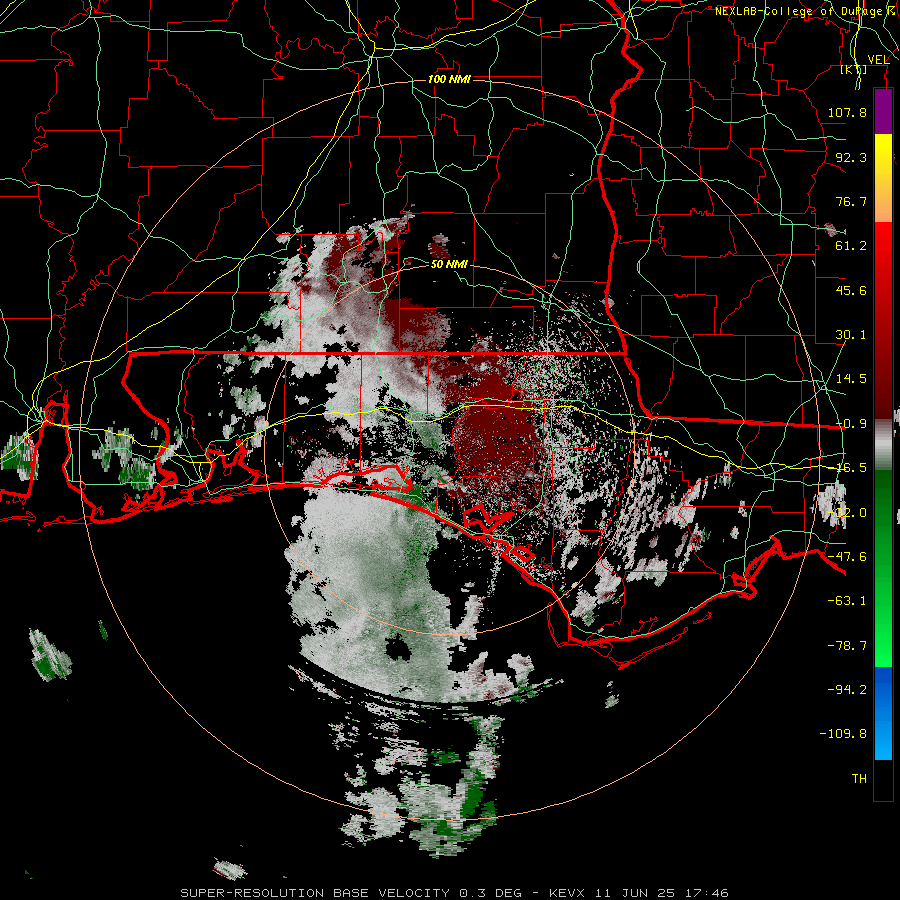Select the -0.9 velocity scale value
The width and height of the screenshot is (900, 900).
[851, 424]
